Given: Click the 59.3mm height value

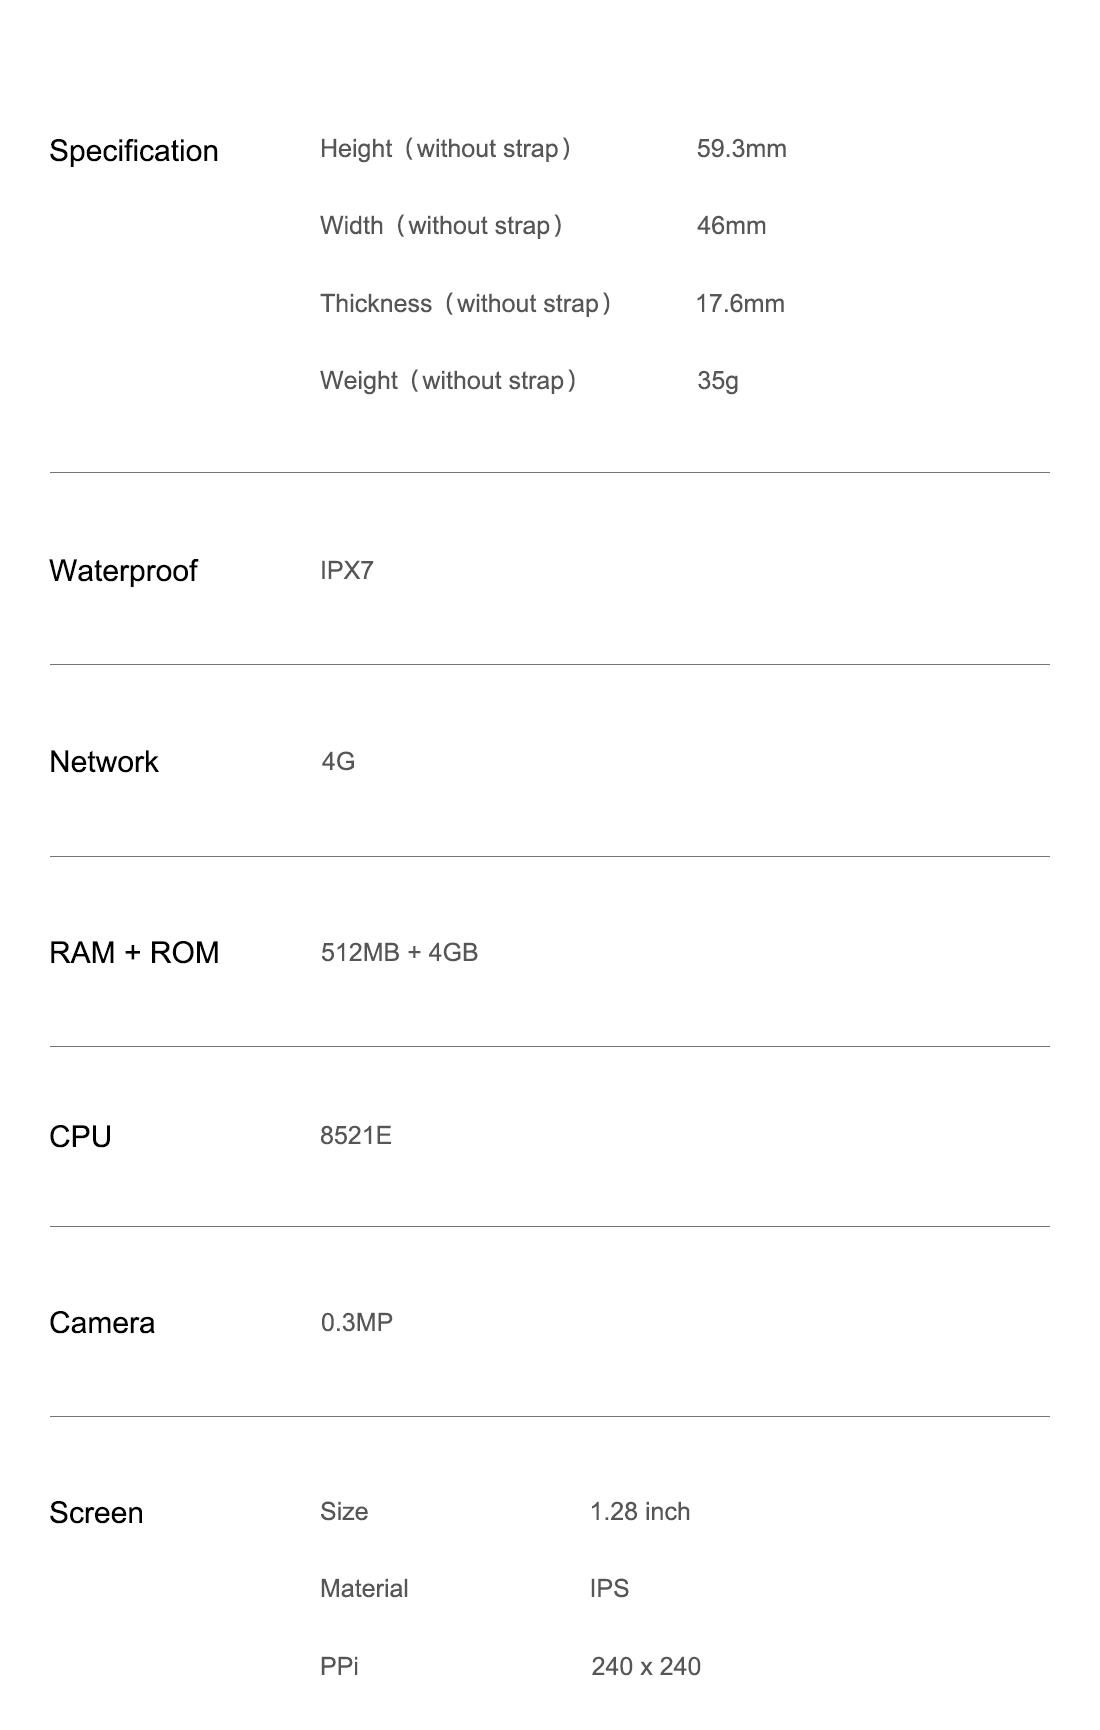Looking at the screenshot, I should tap(741, 149).
